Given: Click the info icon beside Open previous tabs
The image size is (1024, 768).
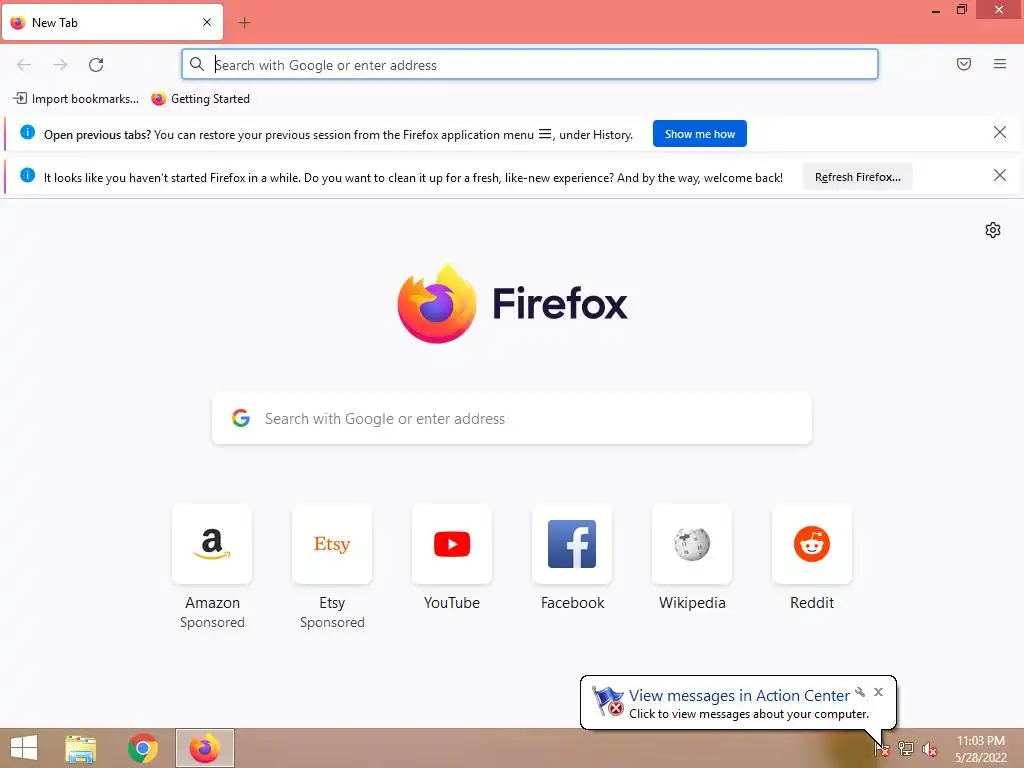Looking at the screenshot, I should [27, 132].
